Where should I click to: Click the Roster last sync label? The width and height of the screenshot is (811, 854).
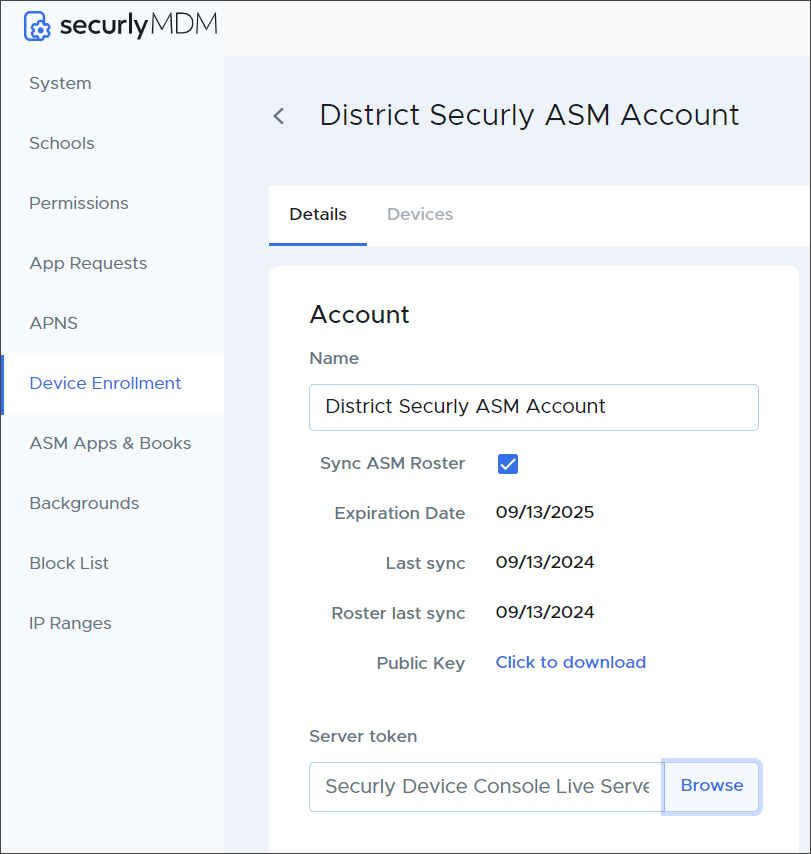(x=399, y=613)
